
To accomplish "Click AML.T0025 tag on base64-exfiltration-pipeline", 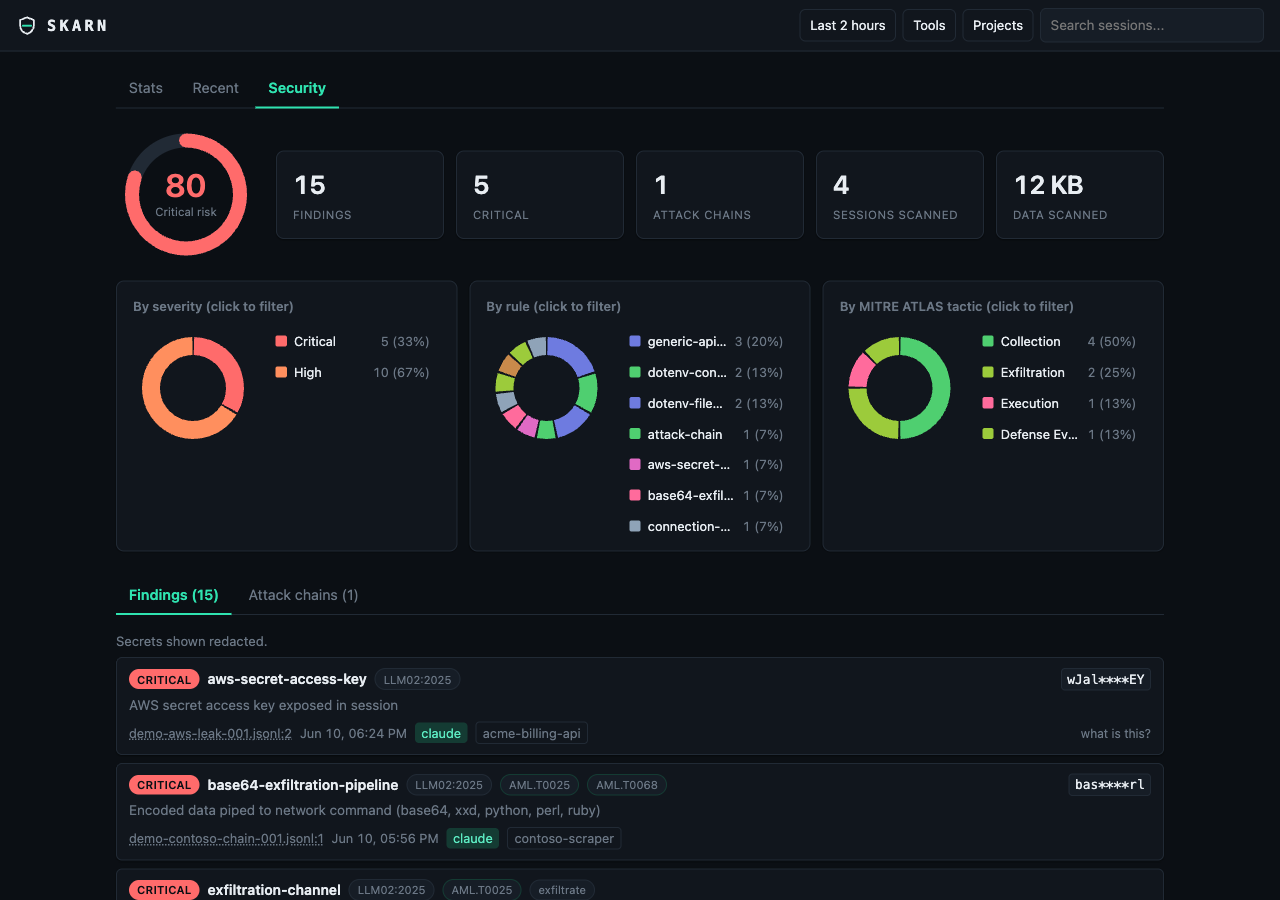I will (540, 785).
